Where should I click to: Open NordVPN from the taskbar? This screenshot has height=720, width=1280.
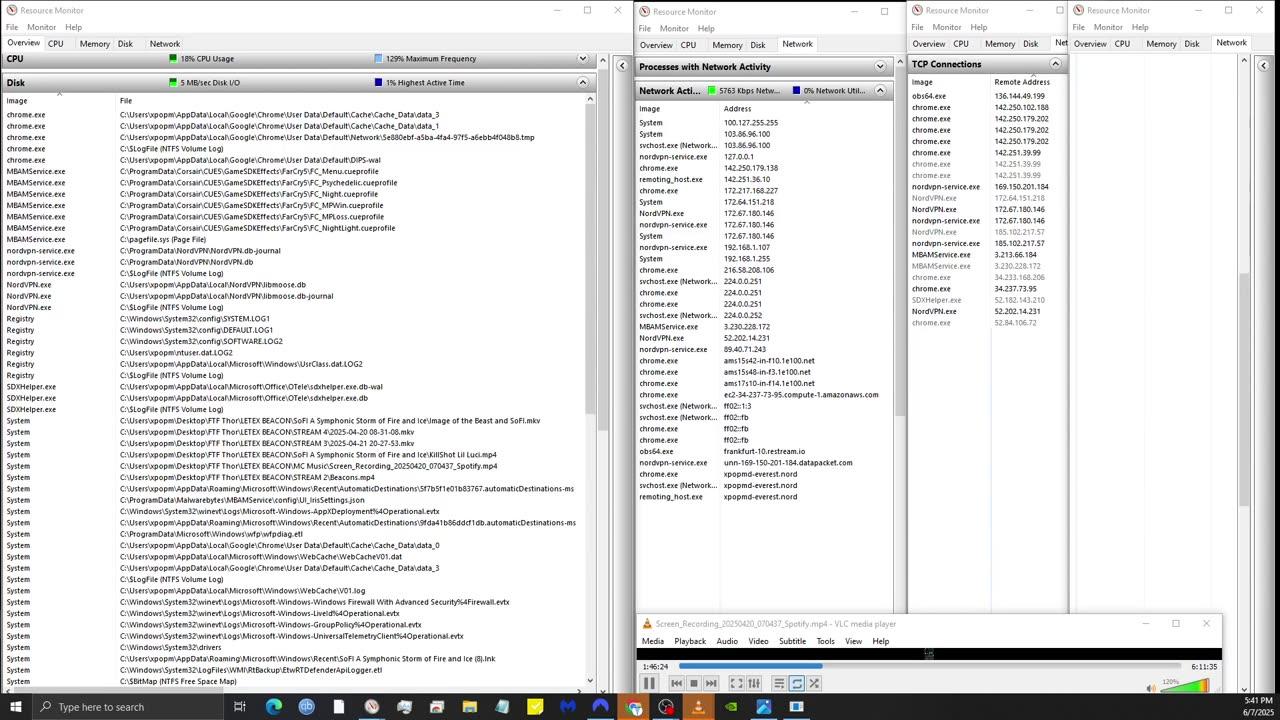(x=601, y=707)
